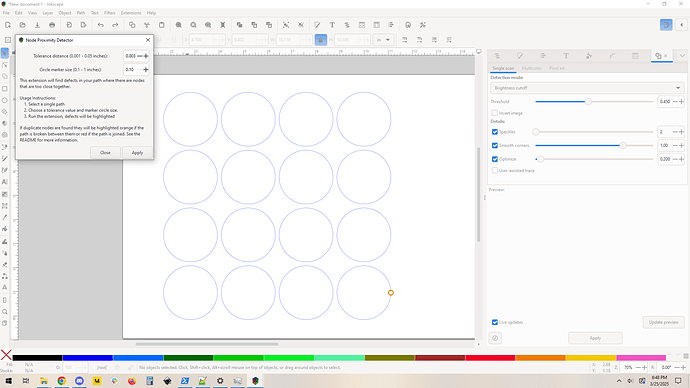This screenshot has width=690, height=388.
Task: Click Windows Start button
Action: coord(8,381)
